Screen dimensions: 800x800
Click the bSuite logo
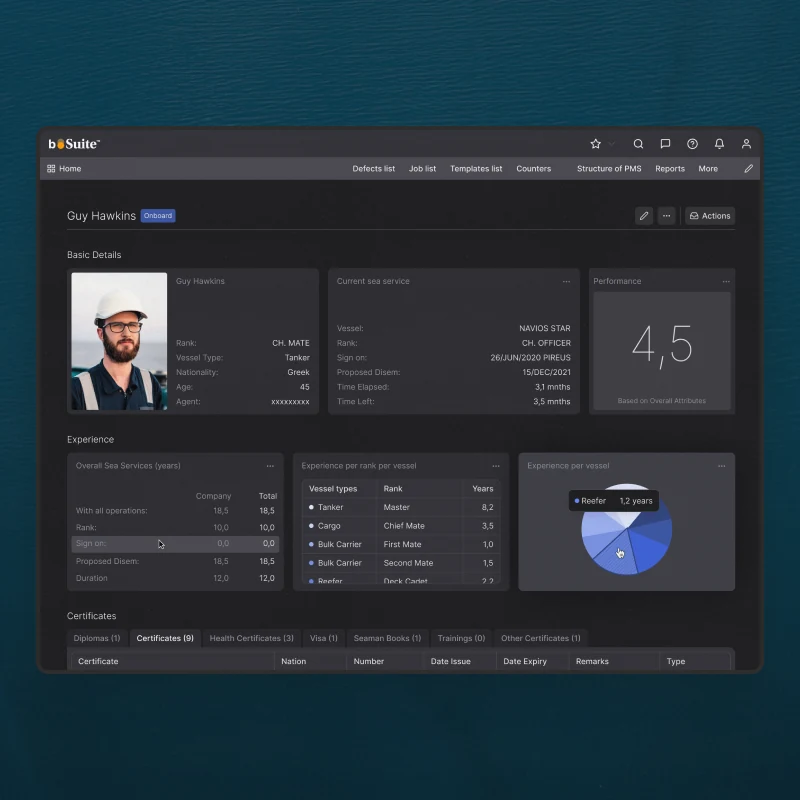click(74, 144)
